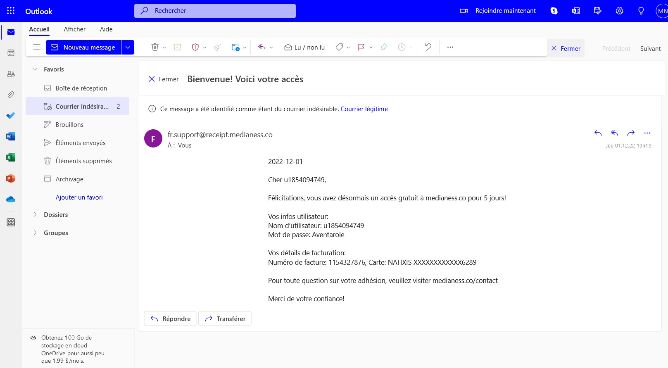This screenshot has height=368, width=668.
Task: Click the Courrier légitime link
Action: click(364, 109)
